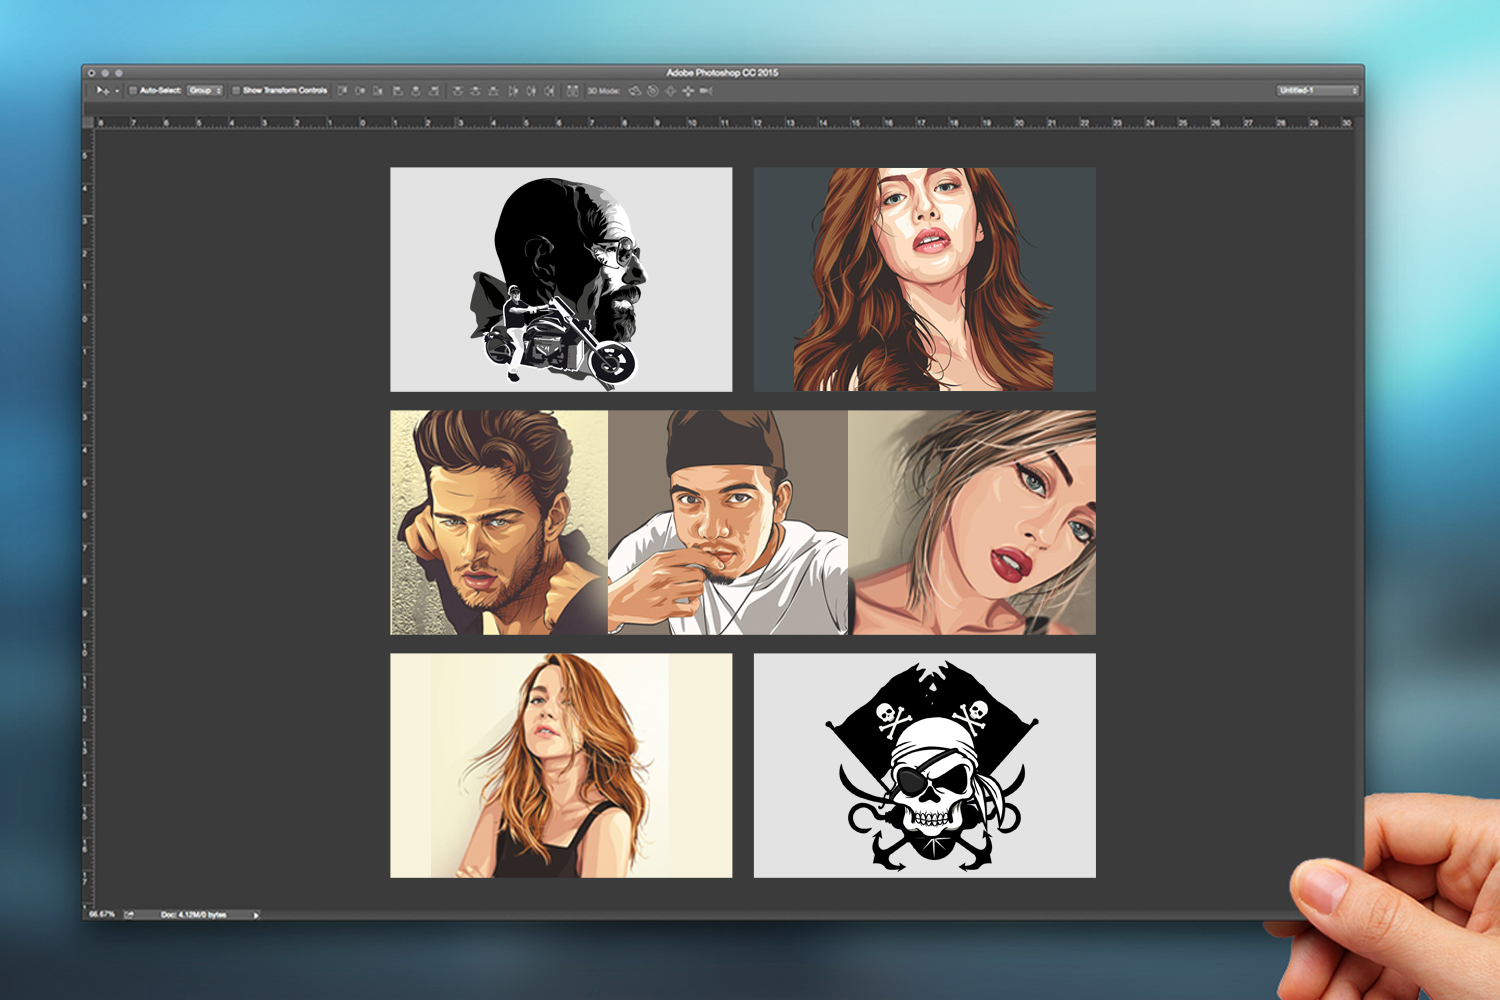Click the 3D Mode: label

pyautogui.click(x=604, y=91)
